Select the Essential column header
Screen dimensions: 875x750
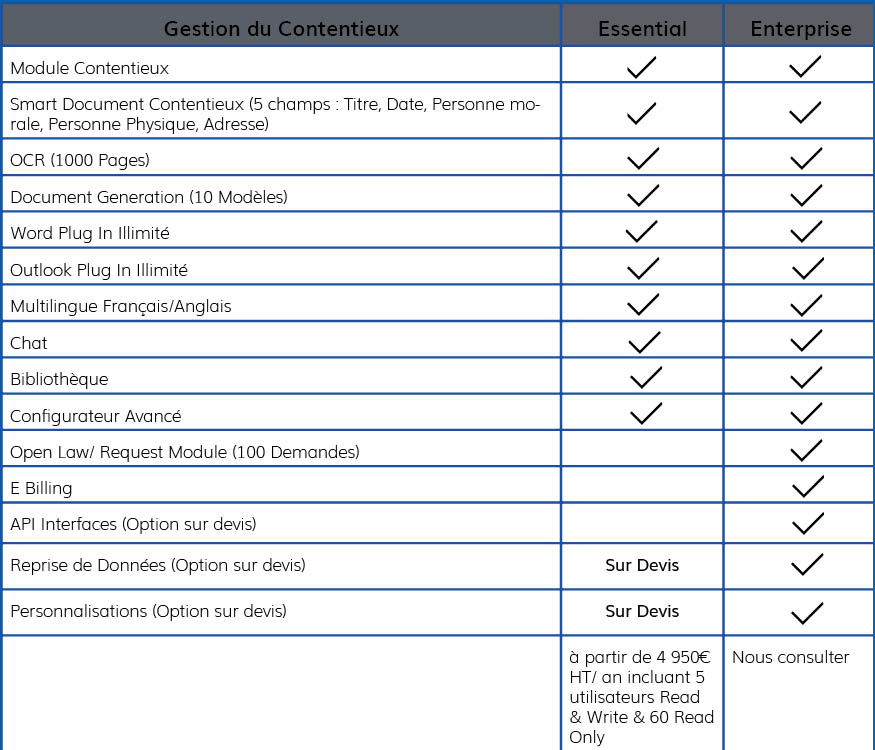(642, 28)
